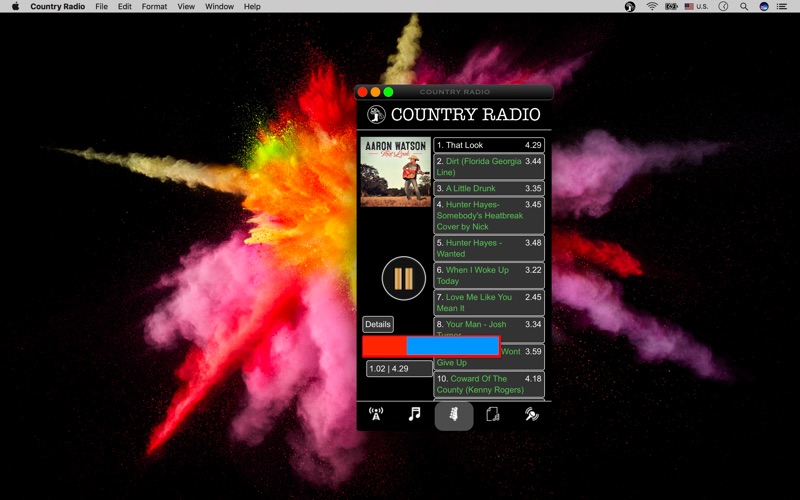Launch Siri from the menu bar
Viewport: 800px width, 500px height.
[x=764, y=7]
